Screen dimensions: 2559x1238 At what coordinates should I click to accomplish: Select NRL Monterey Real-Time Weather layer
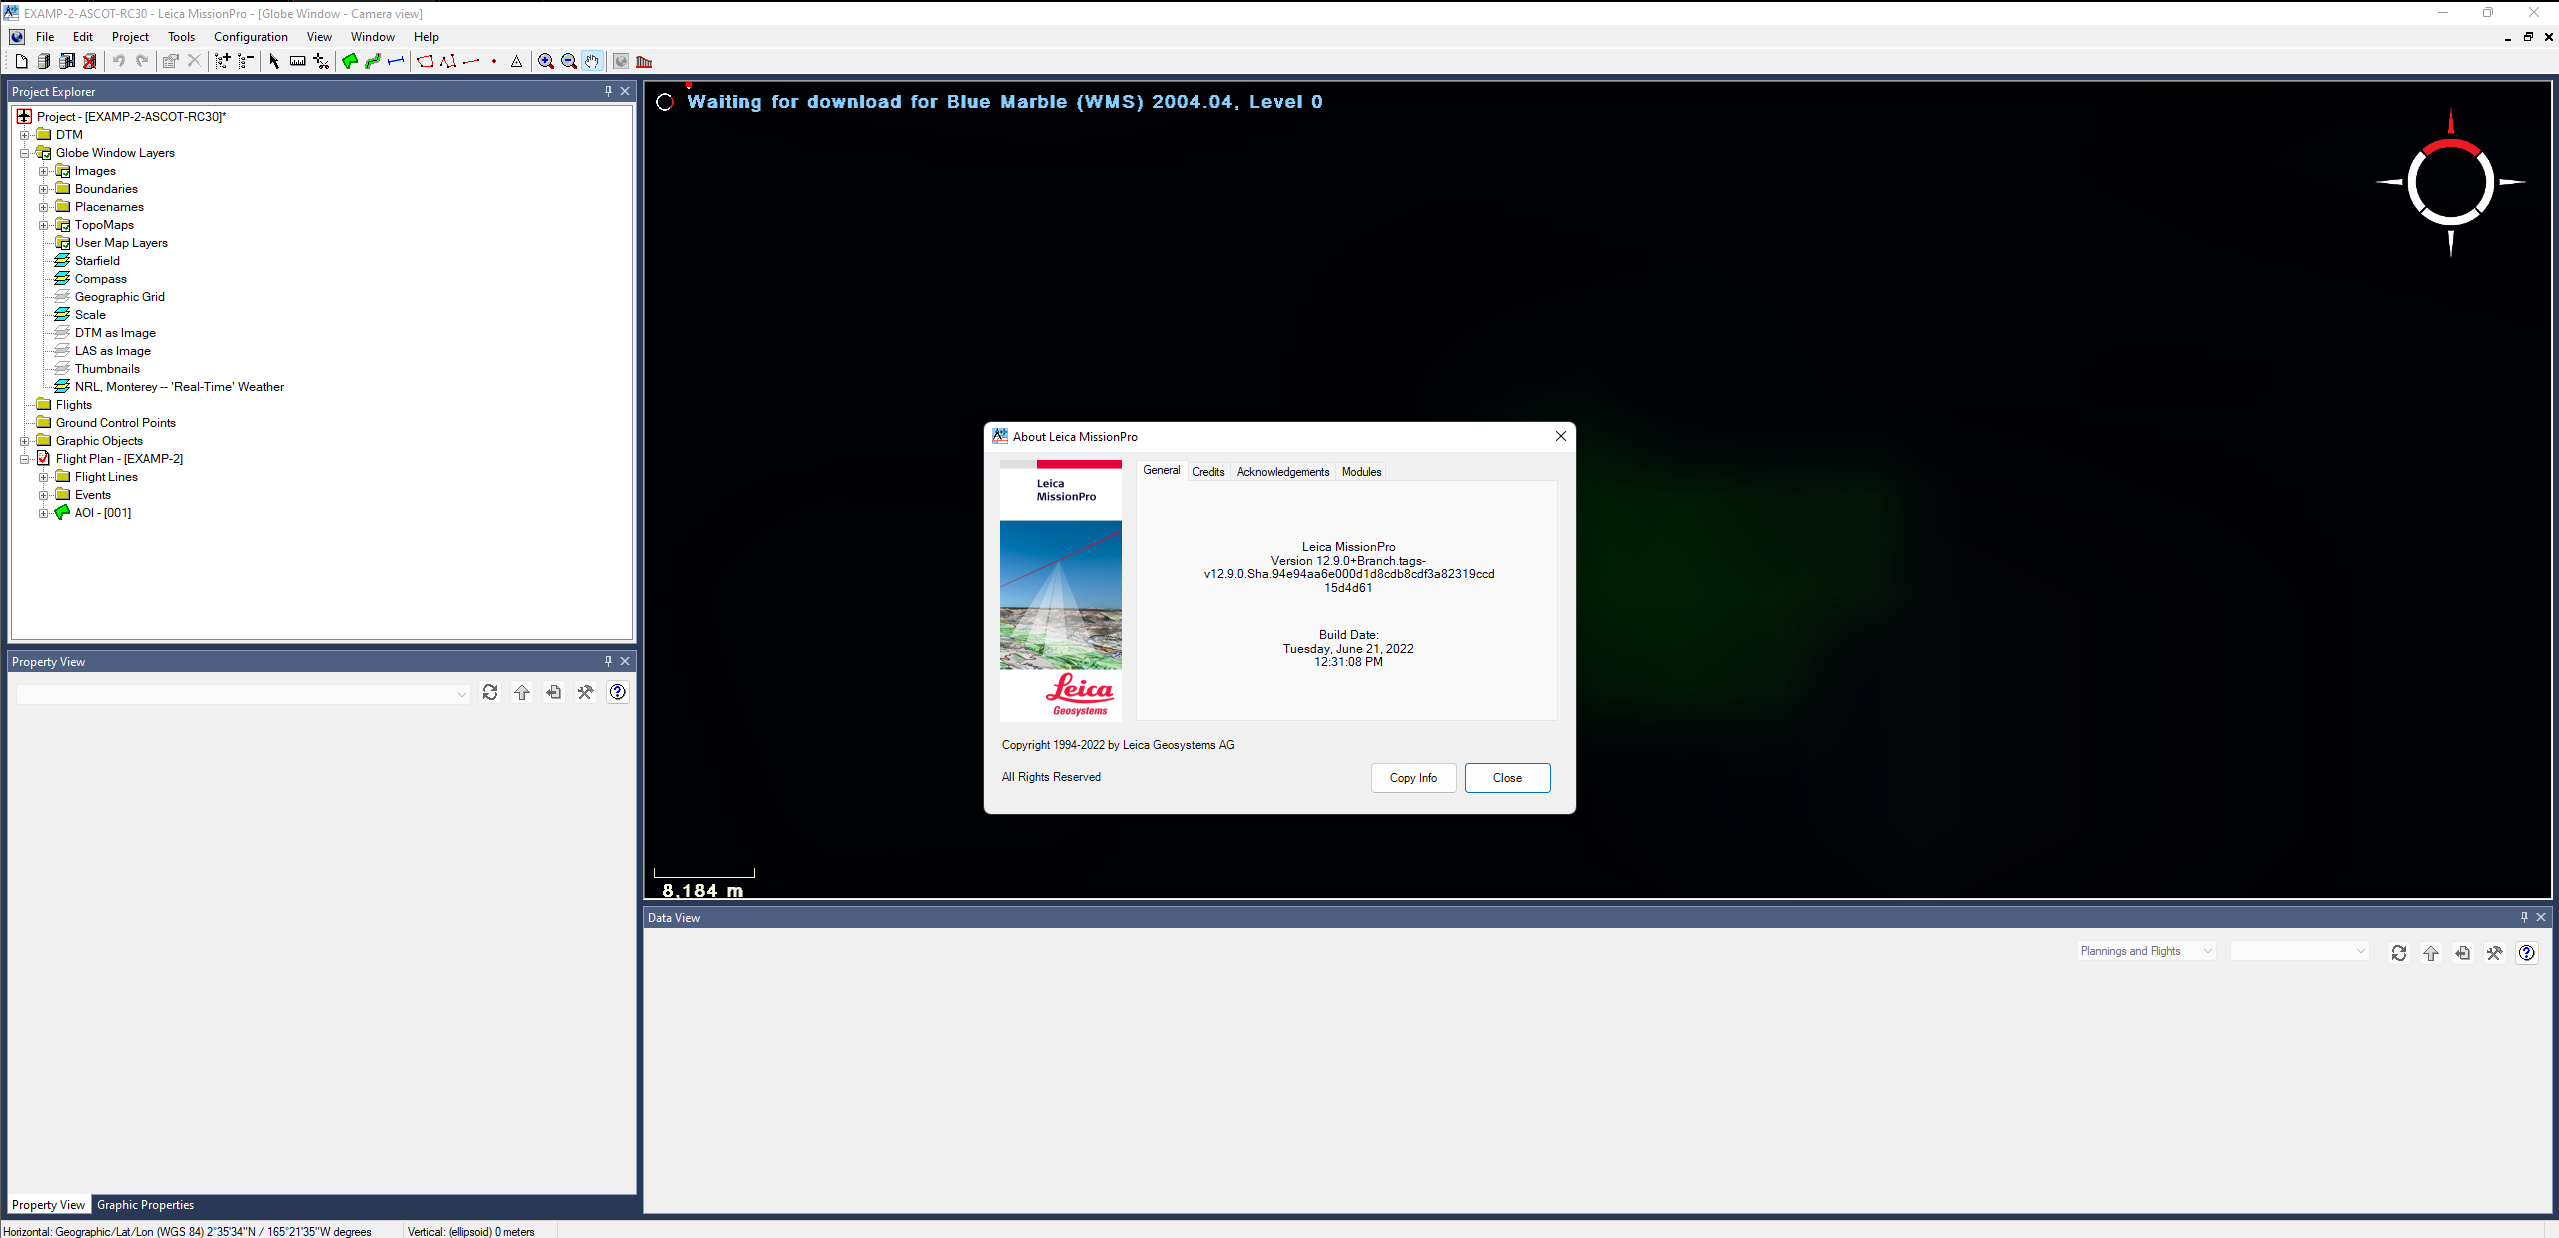pos(179,387)
